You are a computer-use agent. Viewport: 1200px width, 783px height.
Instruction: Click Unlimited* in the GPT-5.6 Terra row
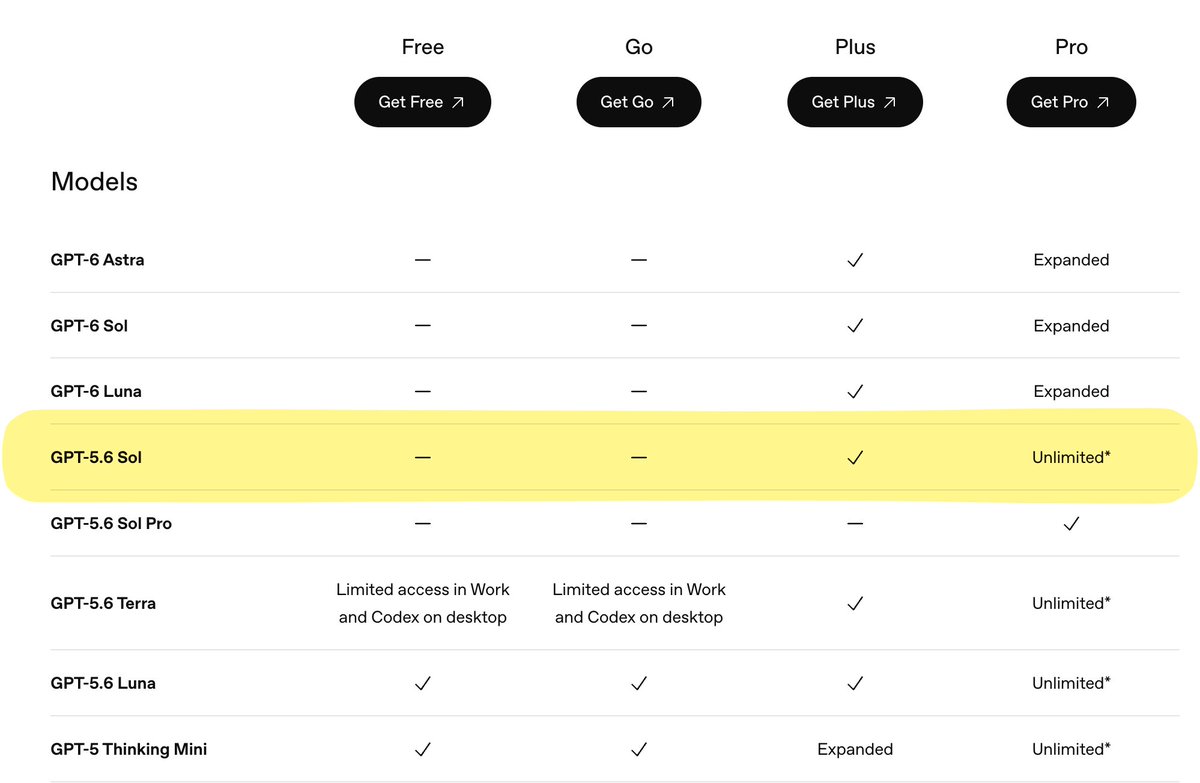pos(1071,603)
